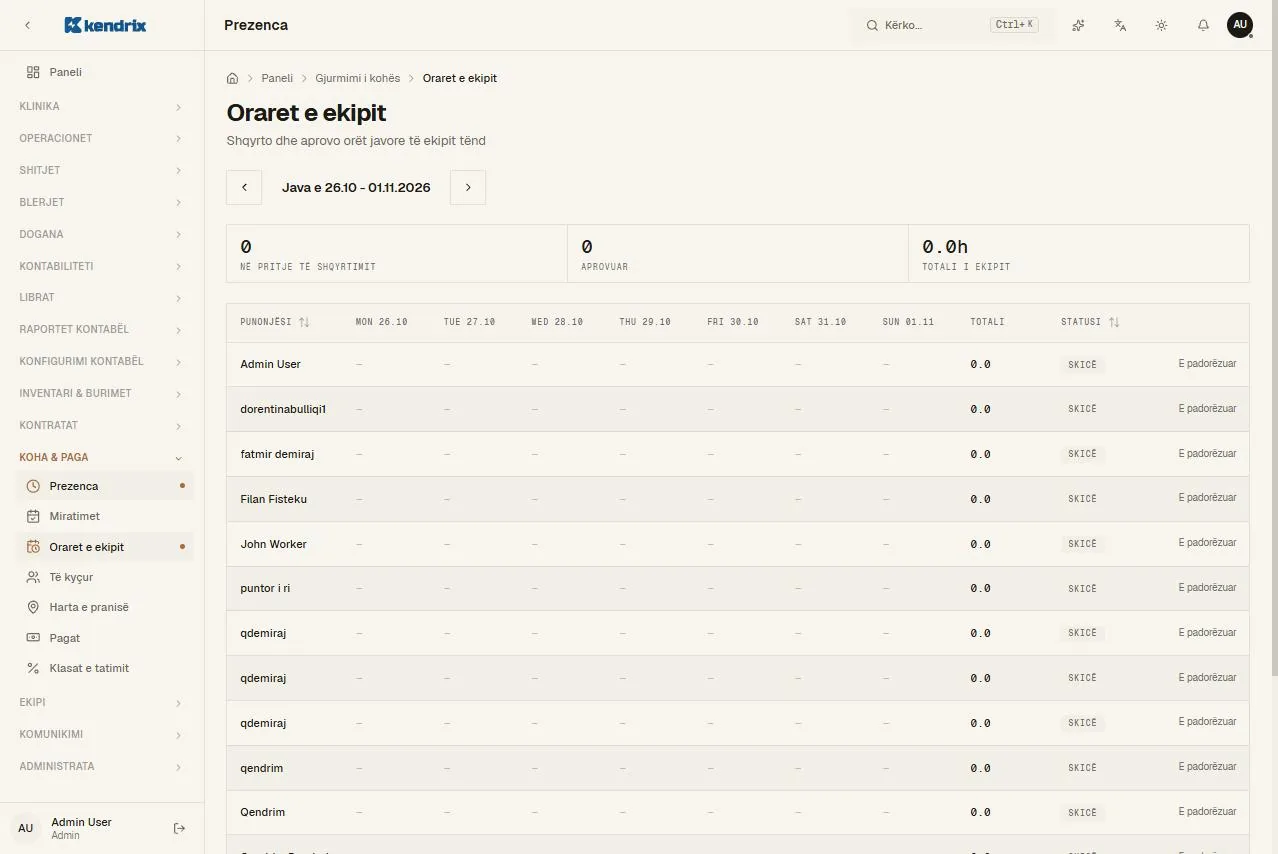This screenshot has height=854, width=1278.
Task: Click dorentinabulliqi1 row name
Action: point(284,409)
